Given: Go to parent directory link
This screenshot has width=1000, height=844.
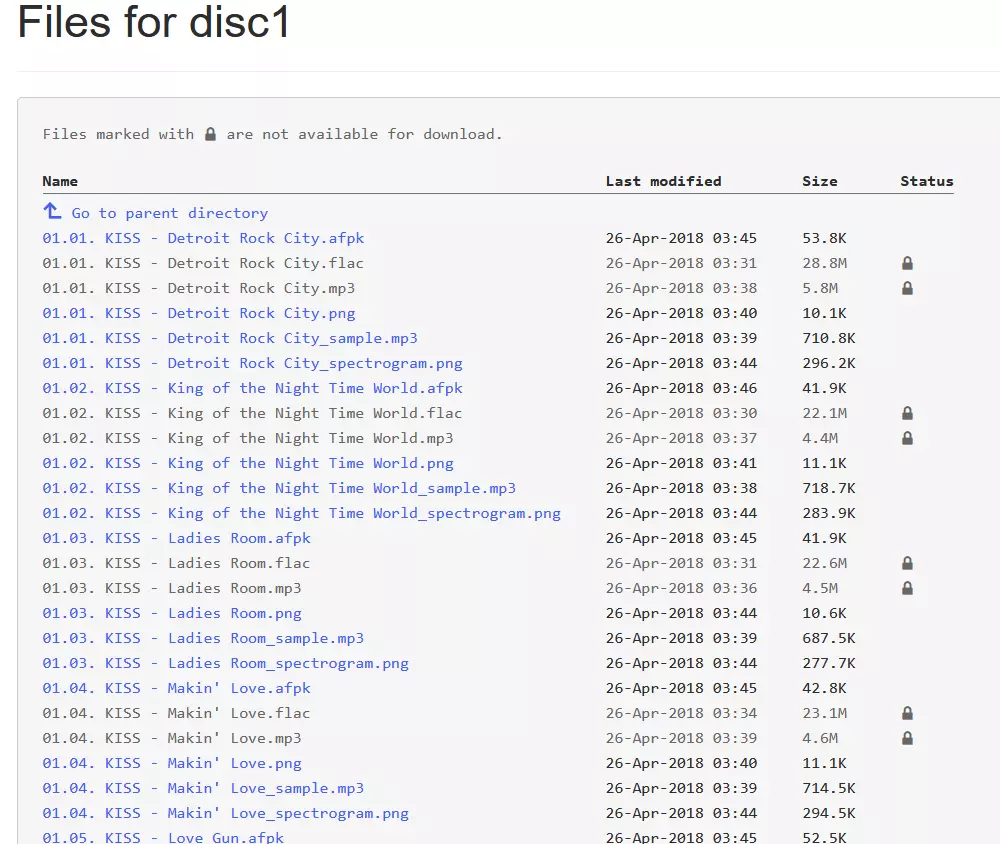Looking at the screenshot, I should coord(170,213).
